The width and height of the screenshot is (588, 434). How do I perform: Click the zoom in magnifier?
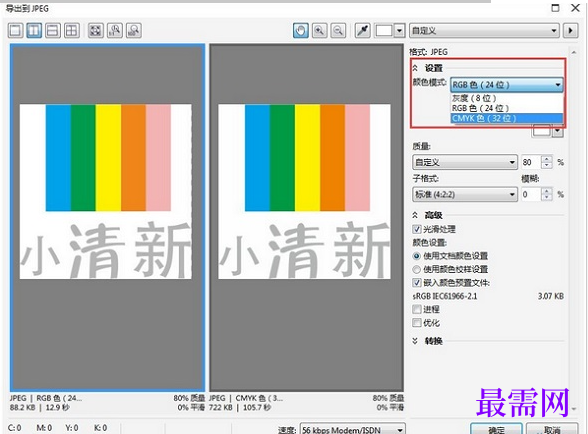tap(320, 30)
